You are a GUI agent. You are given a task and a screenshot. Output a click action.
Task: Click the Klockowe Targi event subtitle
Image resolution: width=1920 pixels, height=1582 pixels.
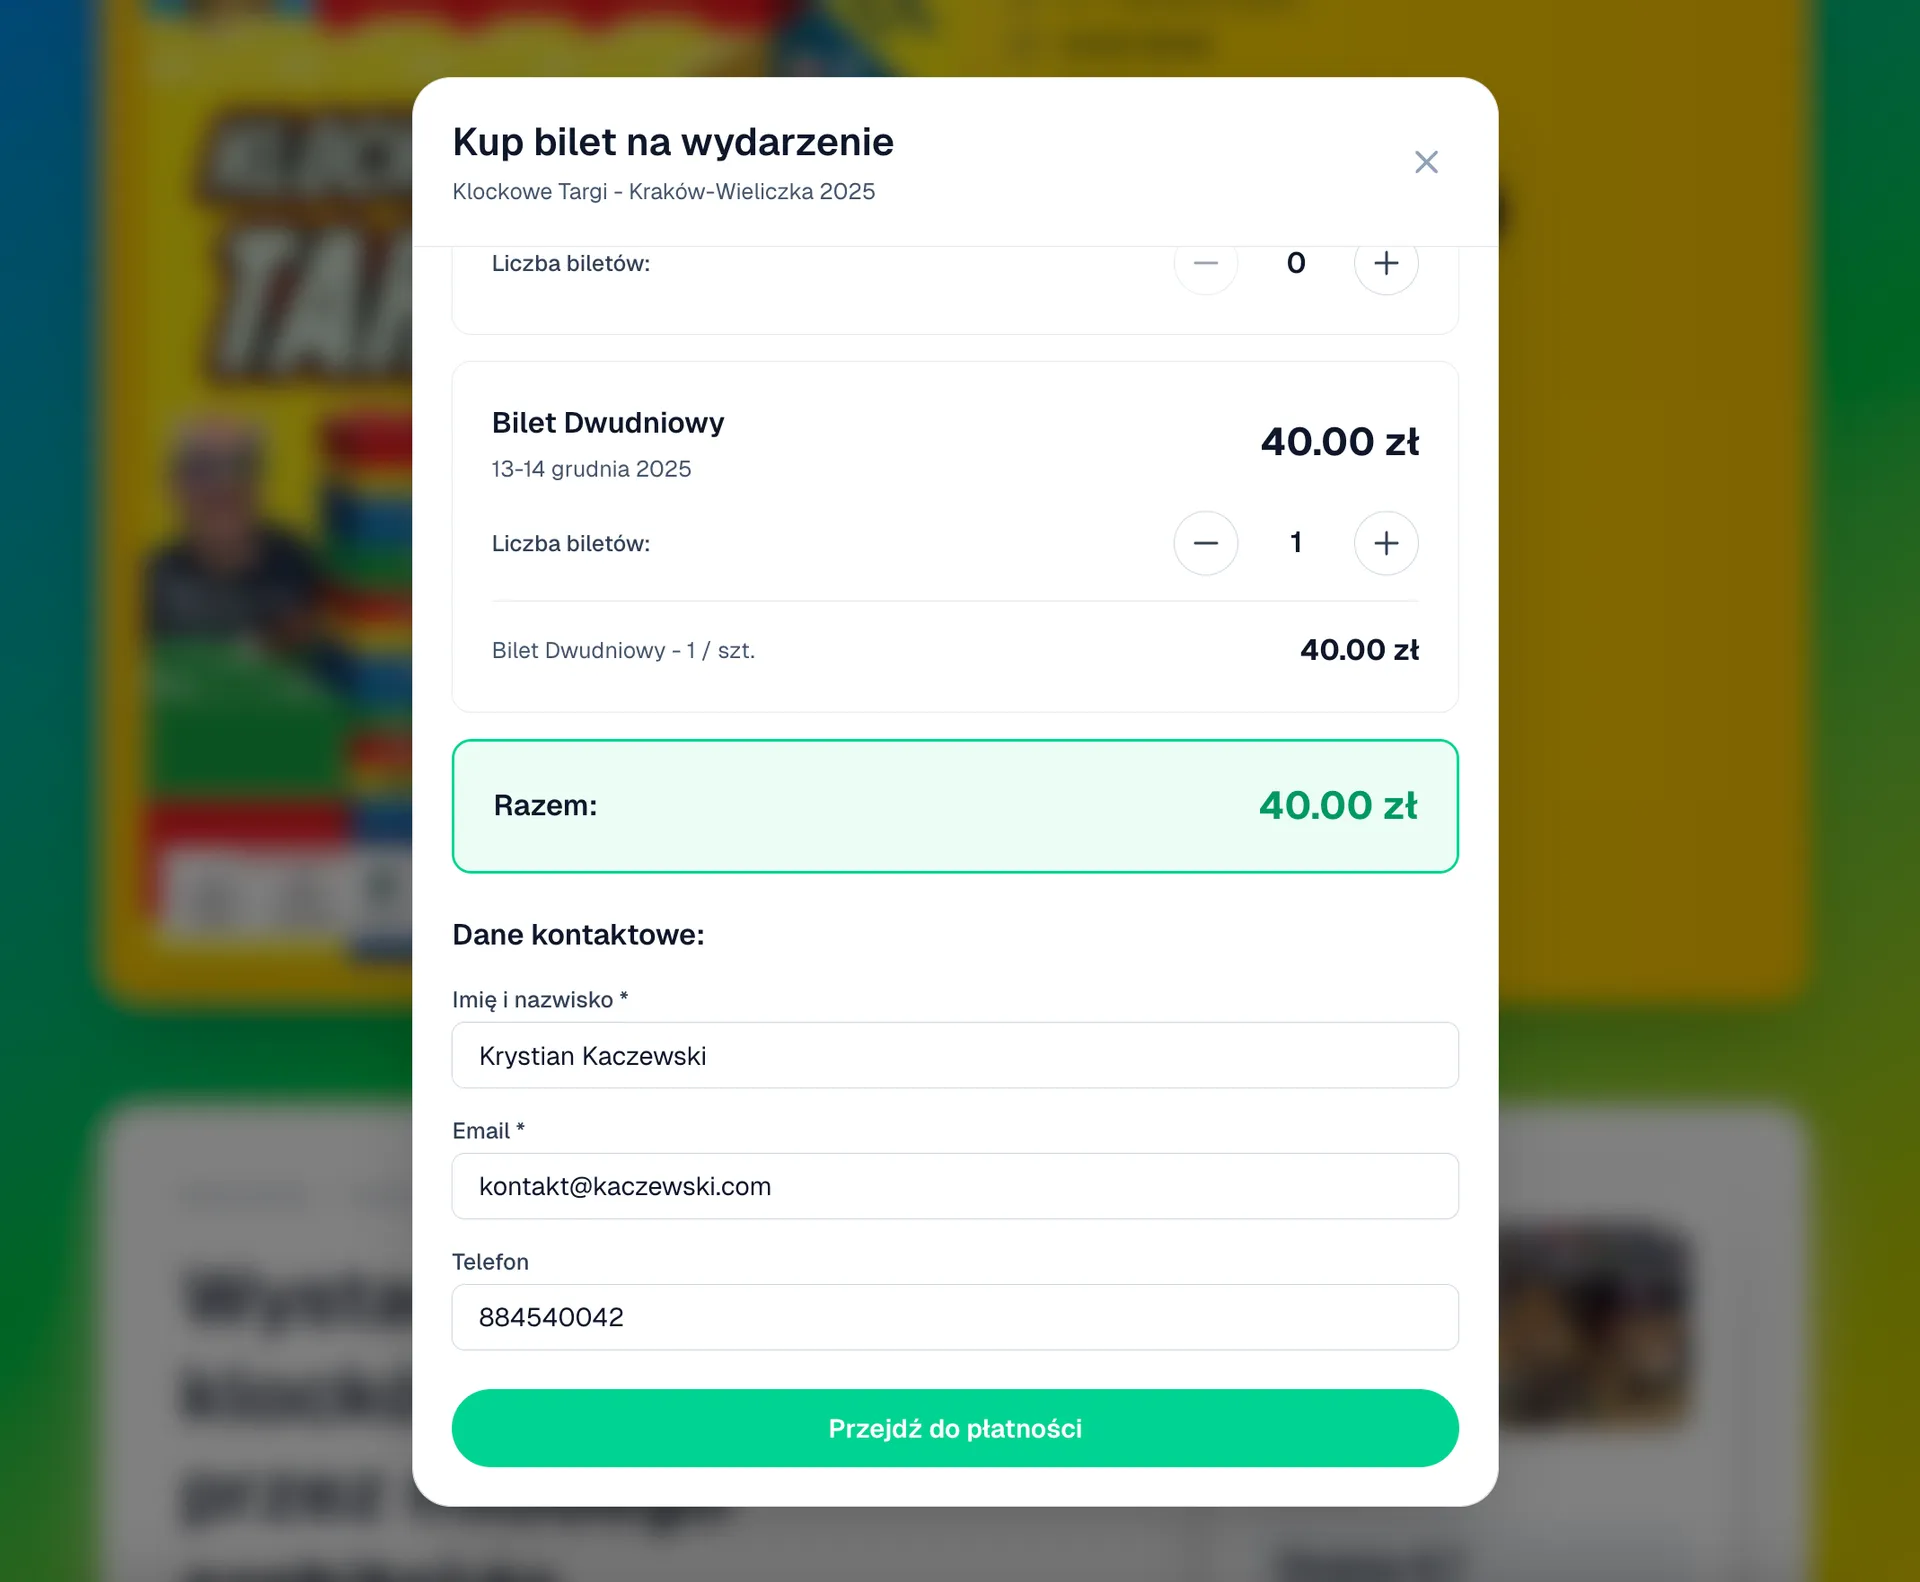pyautogui.click(x=663, y=192)
